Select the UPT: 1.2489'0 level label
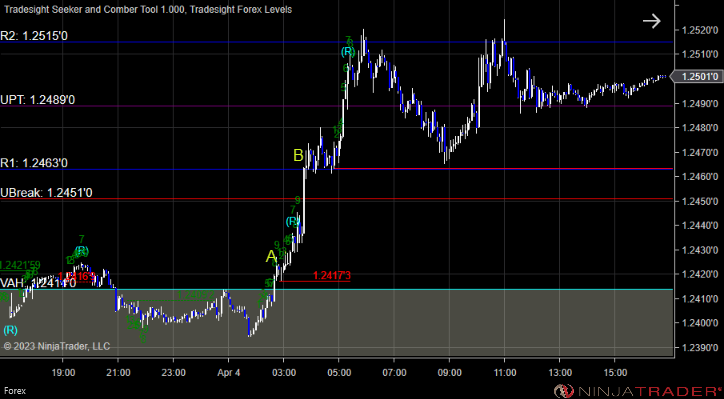Image resolution: width=724 pixels, height=399 pixels. (x=37, y=100)
